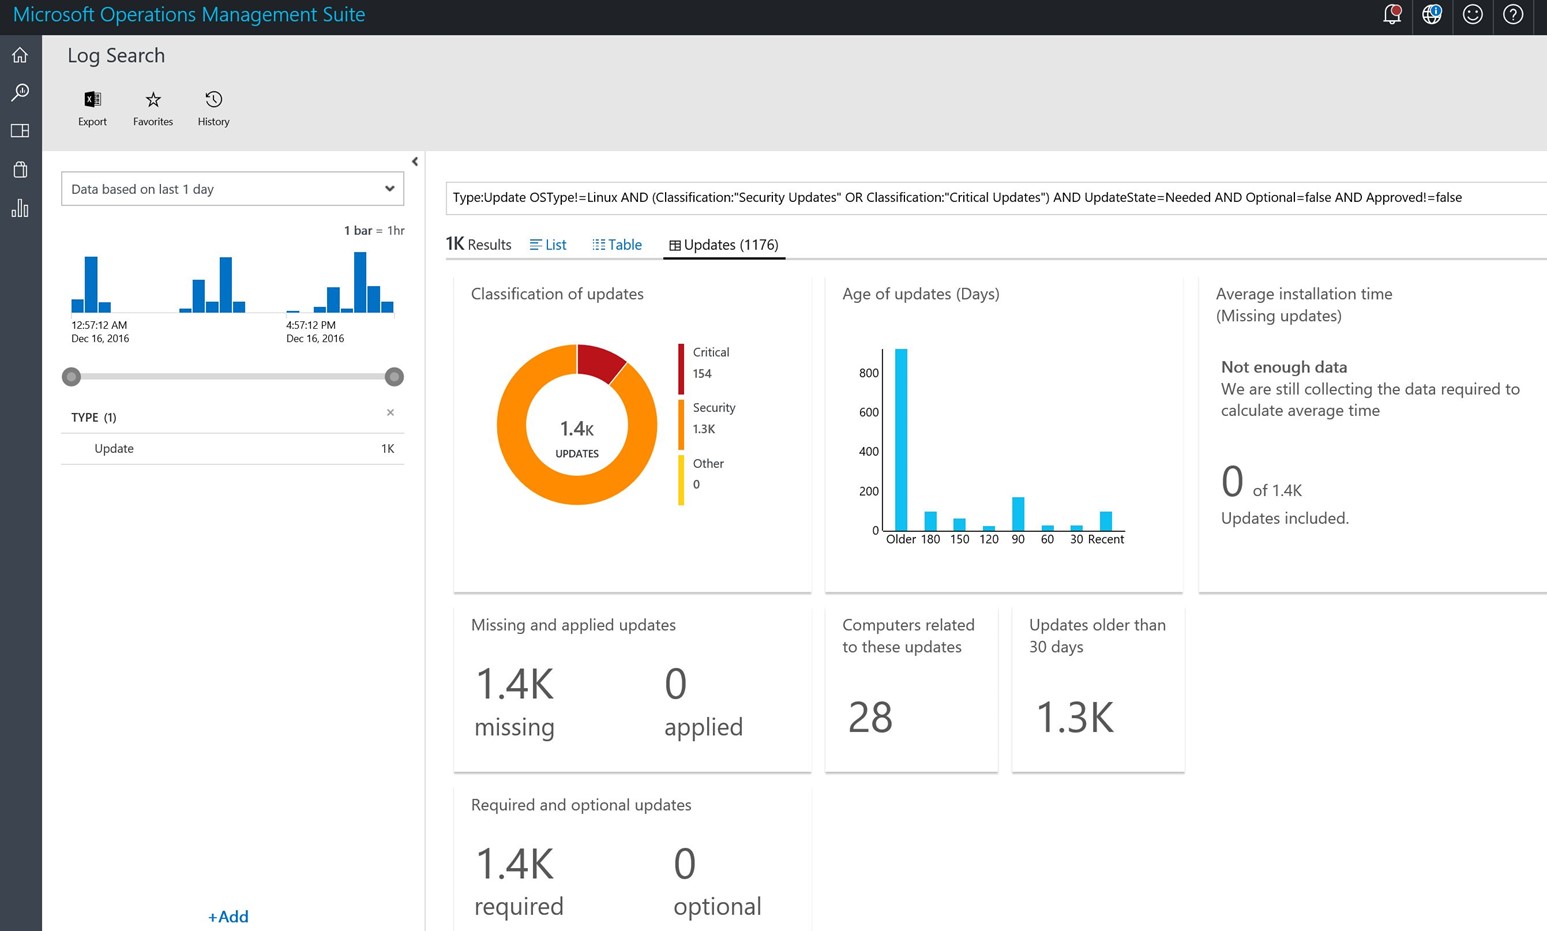Click the Recent bar in age chart
Viewport: 1547px width, 931px height.
point(1106,521)
